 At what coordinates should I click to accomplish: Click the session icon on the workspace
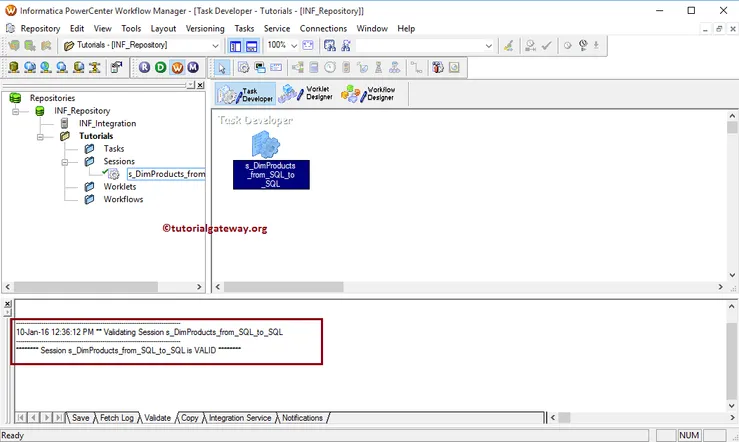pos(266,145)
